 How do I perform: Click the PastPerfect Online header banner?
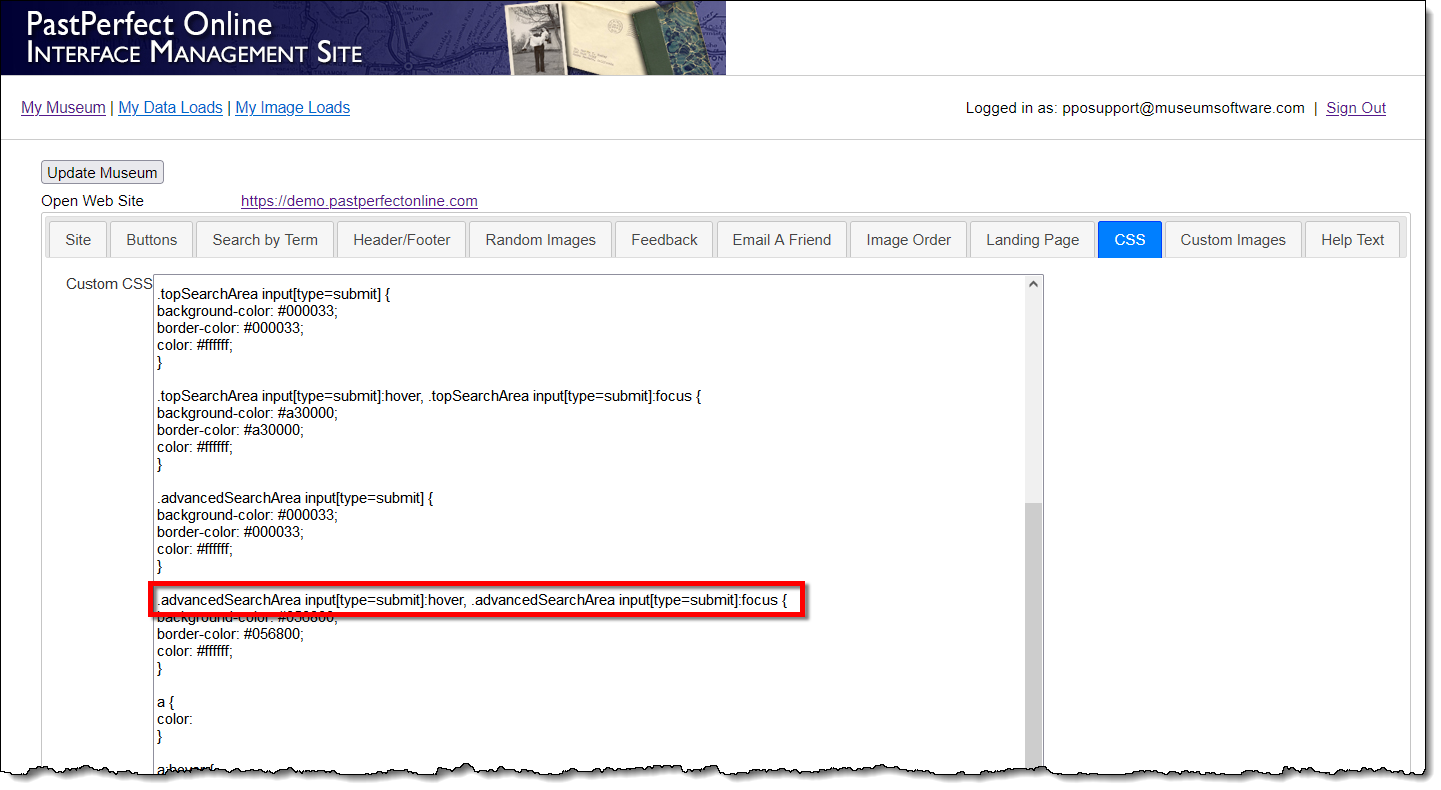click(x=363, y=38)
